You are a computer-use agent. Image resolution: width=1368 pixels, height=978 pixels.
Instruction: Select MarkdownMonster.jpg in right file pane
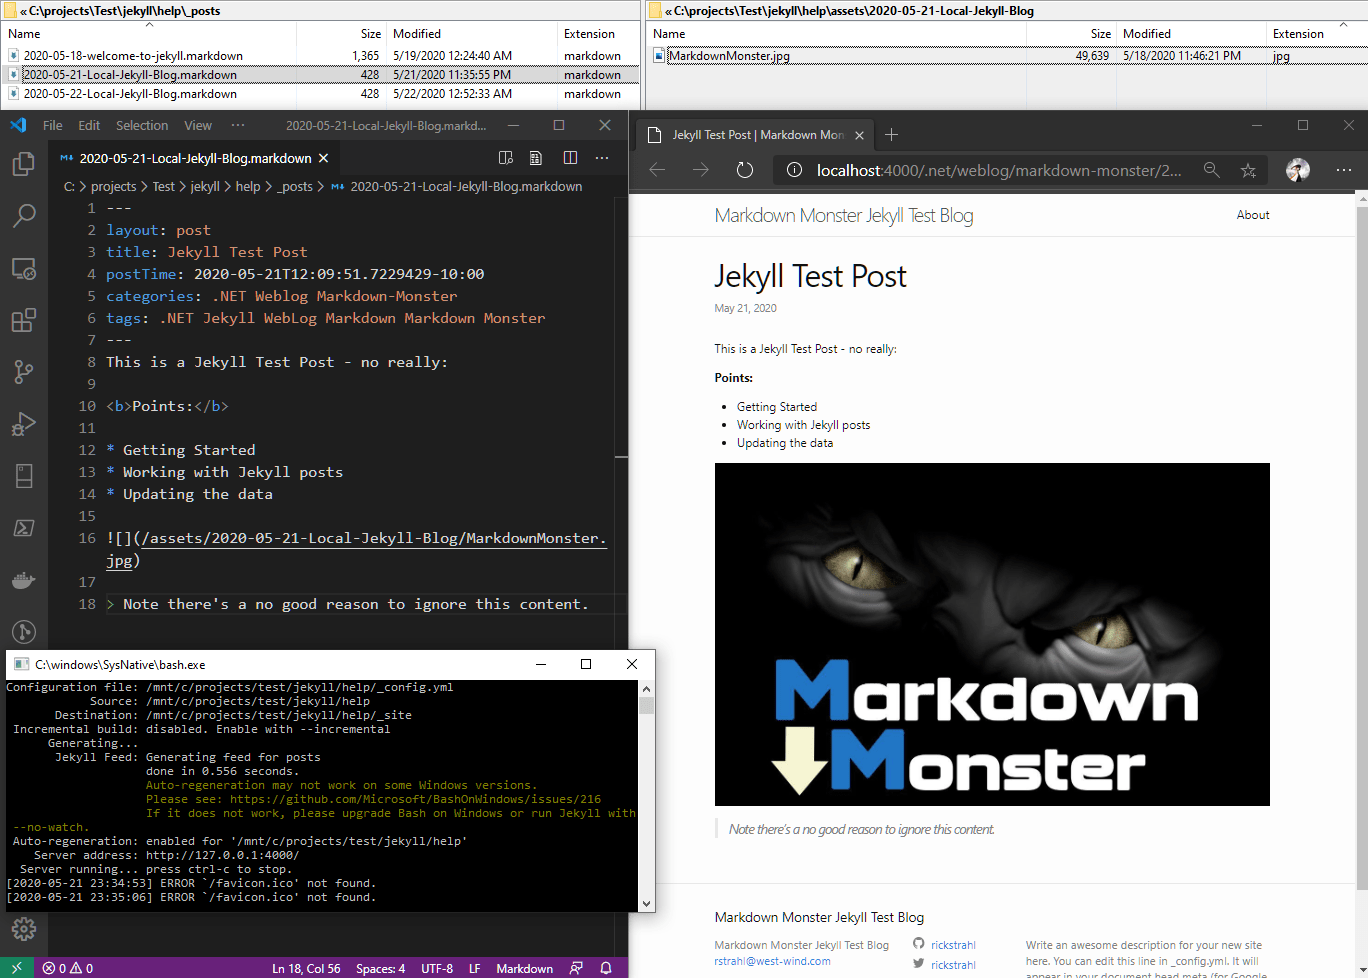pos(729,56)
